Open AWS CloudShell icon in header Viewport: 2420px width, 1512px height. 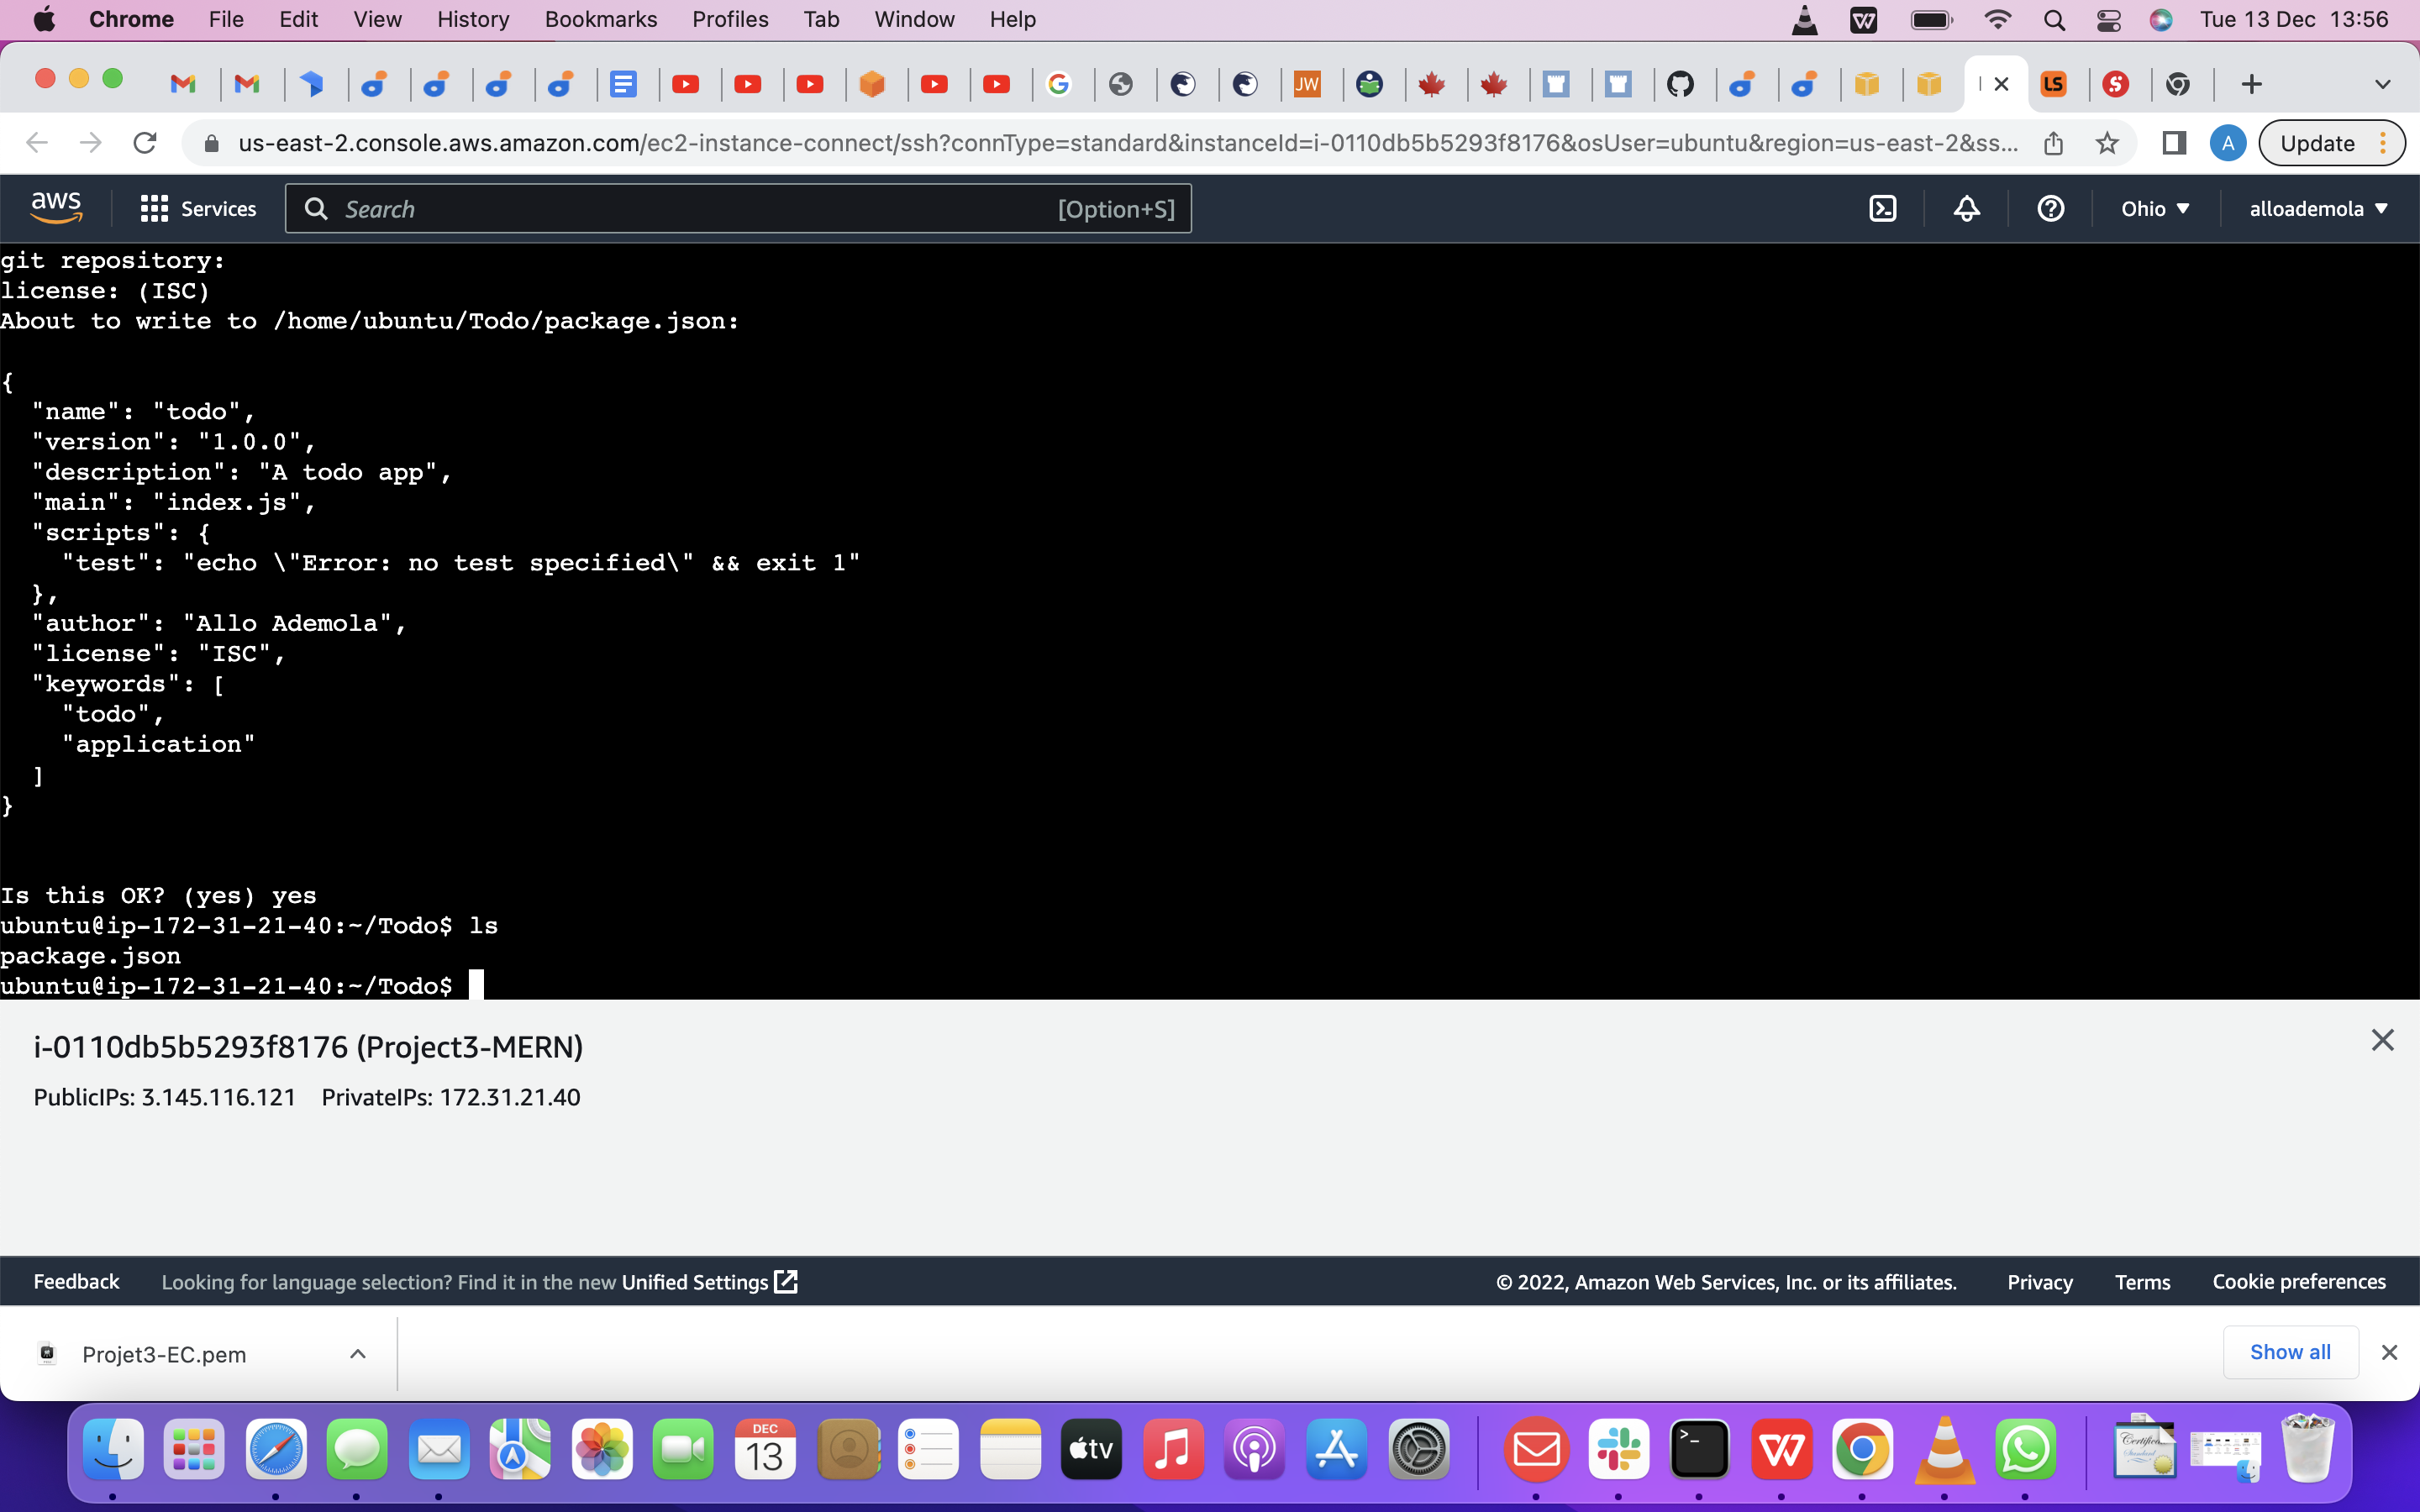[1882, 208]
